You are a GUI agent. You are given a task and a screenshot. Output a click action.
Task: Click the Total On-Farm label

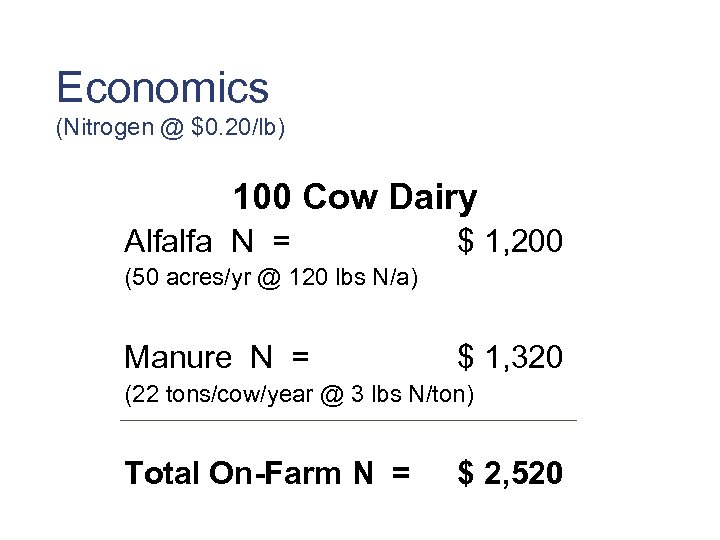point(233,473)
